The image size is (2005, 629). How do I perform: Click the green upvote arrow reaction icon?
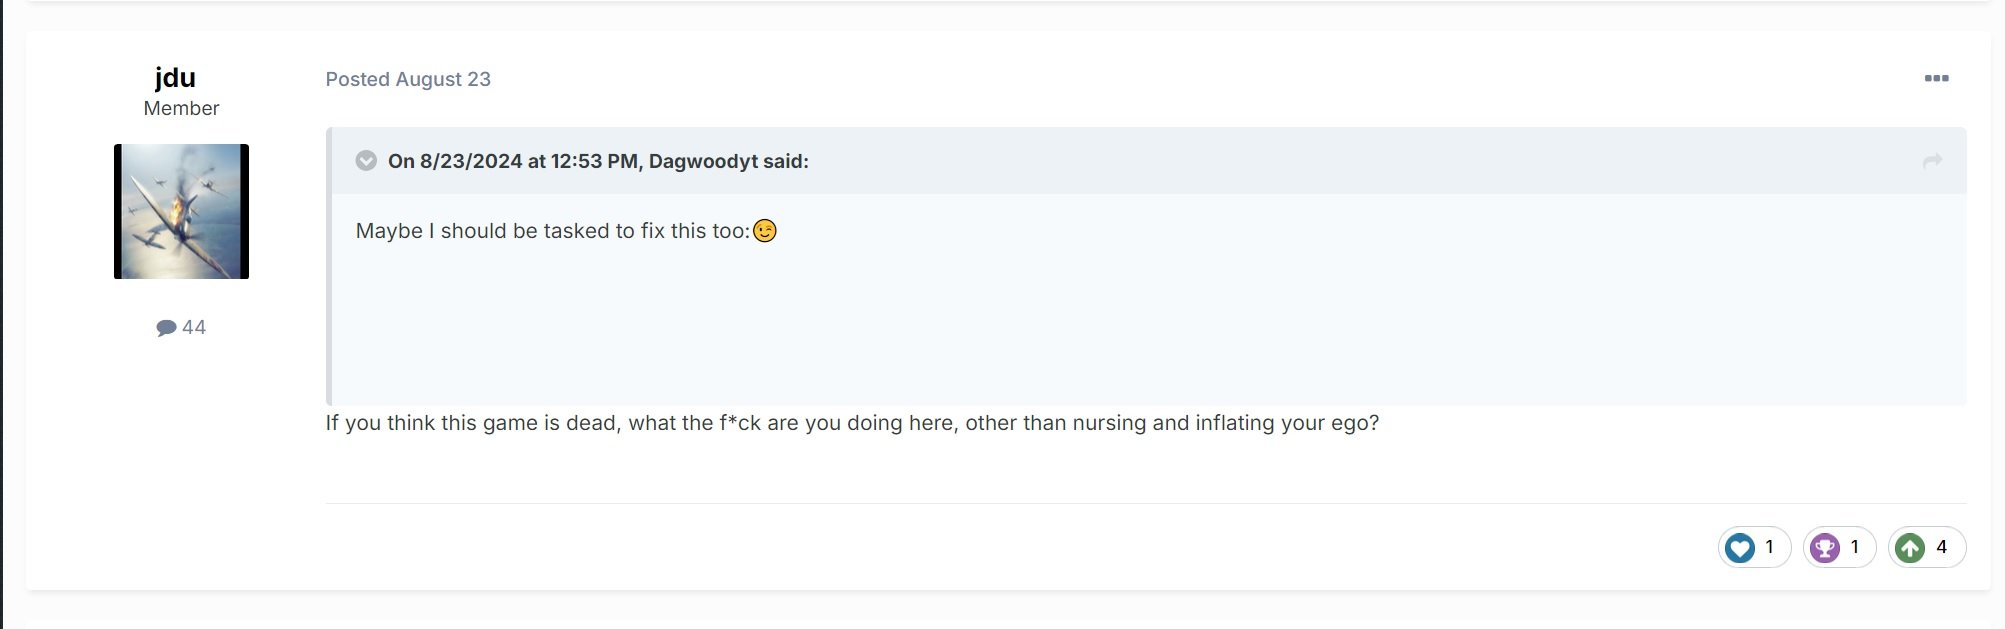[1910, 548]
